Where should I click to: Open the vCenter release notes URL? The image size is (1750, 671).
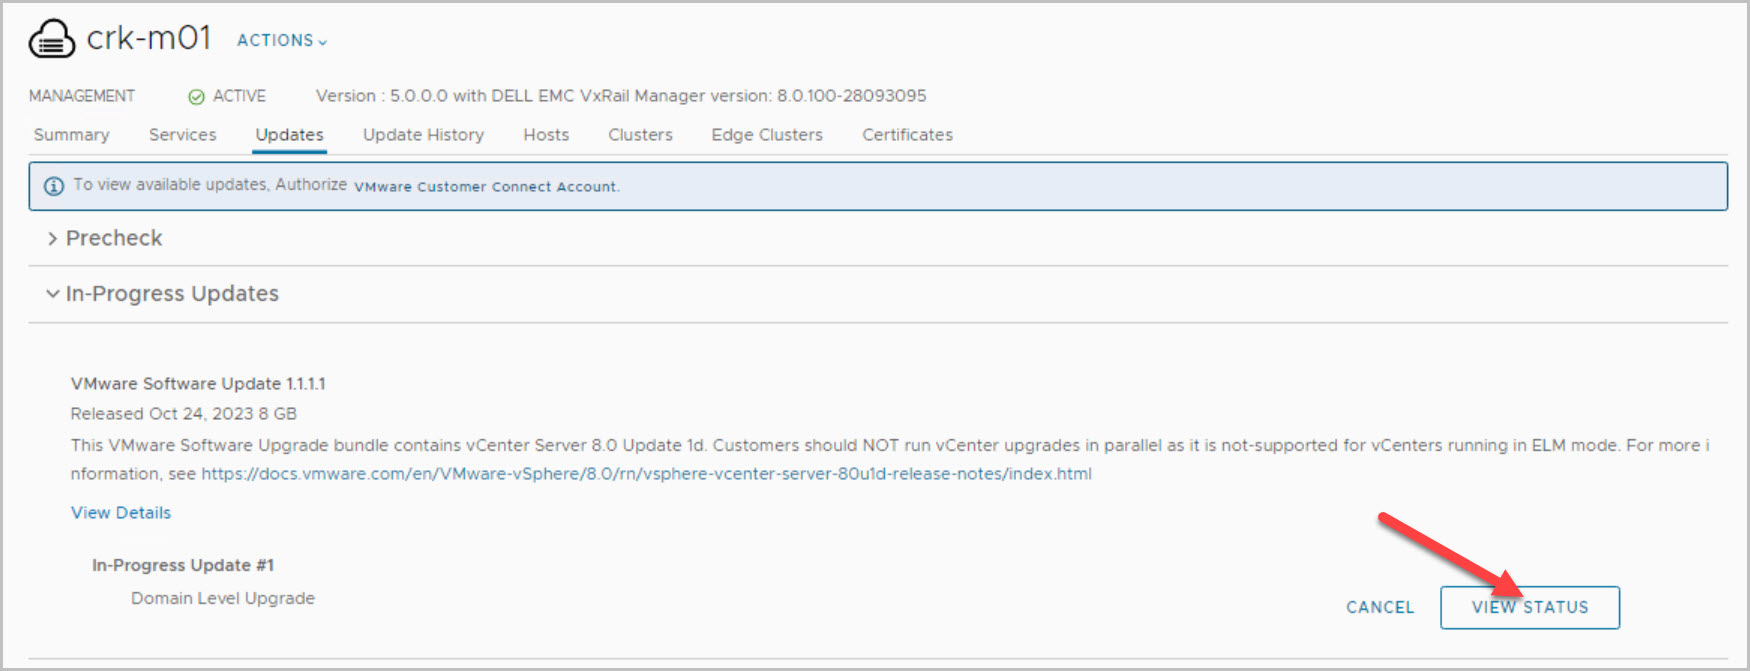click(x=646, y=474)
